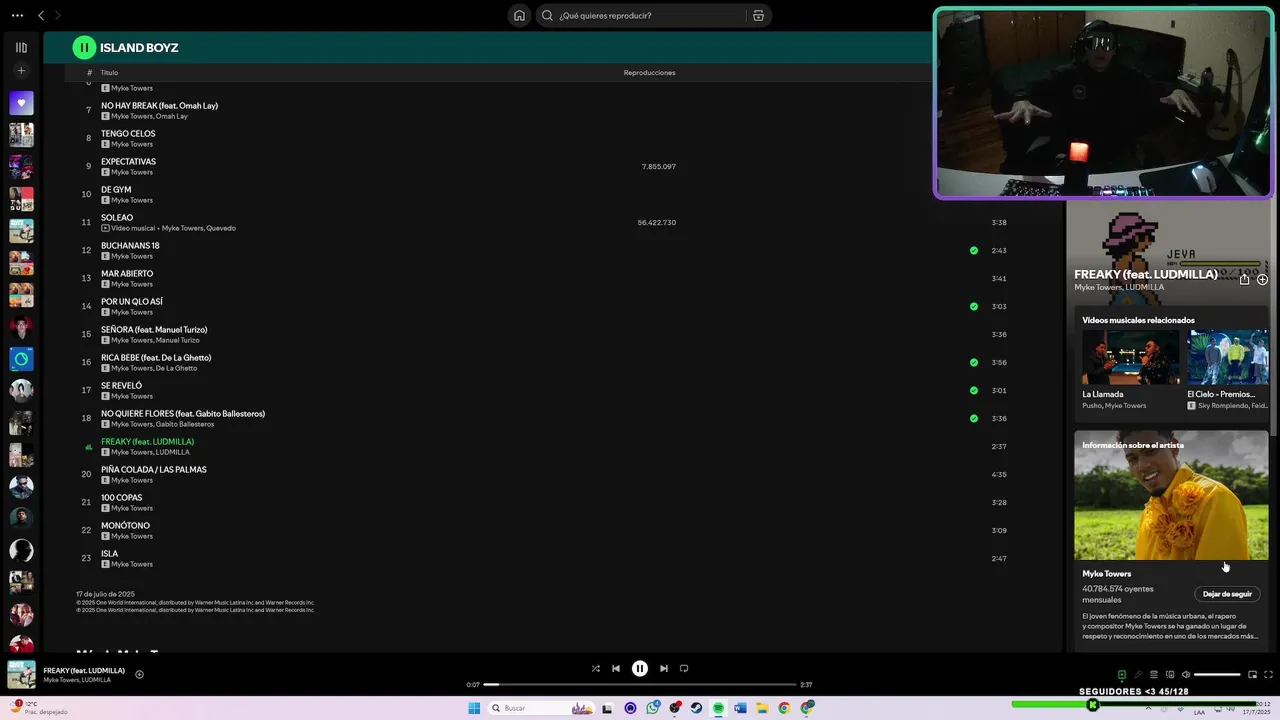Open Word from the taskbar
The width and height of the screenshot is (1280, 720).
click(x=740, y=708)
